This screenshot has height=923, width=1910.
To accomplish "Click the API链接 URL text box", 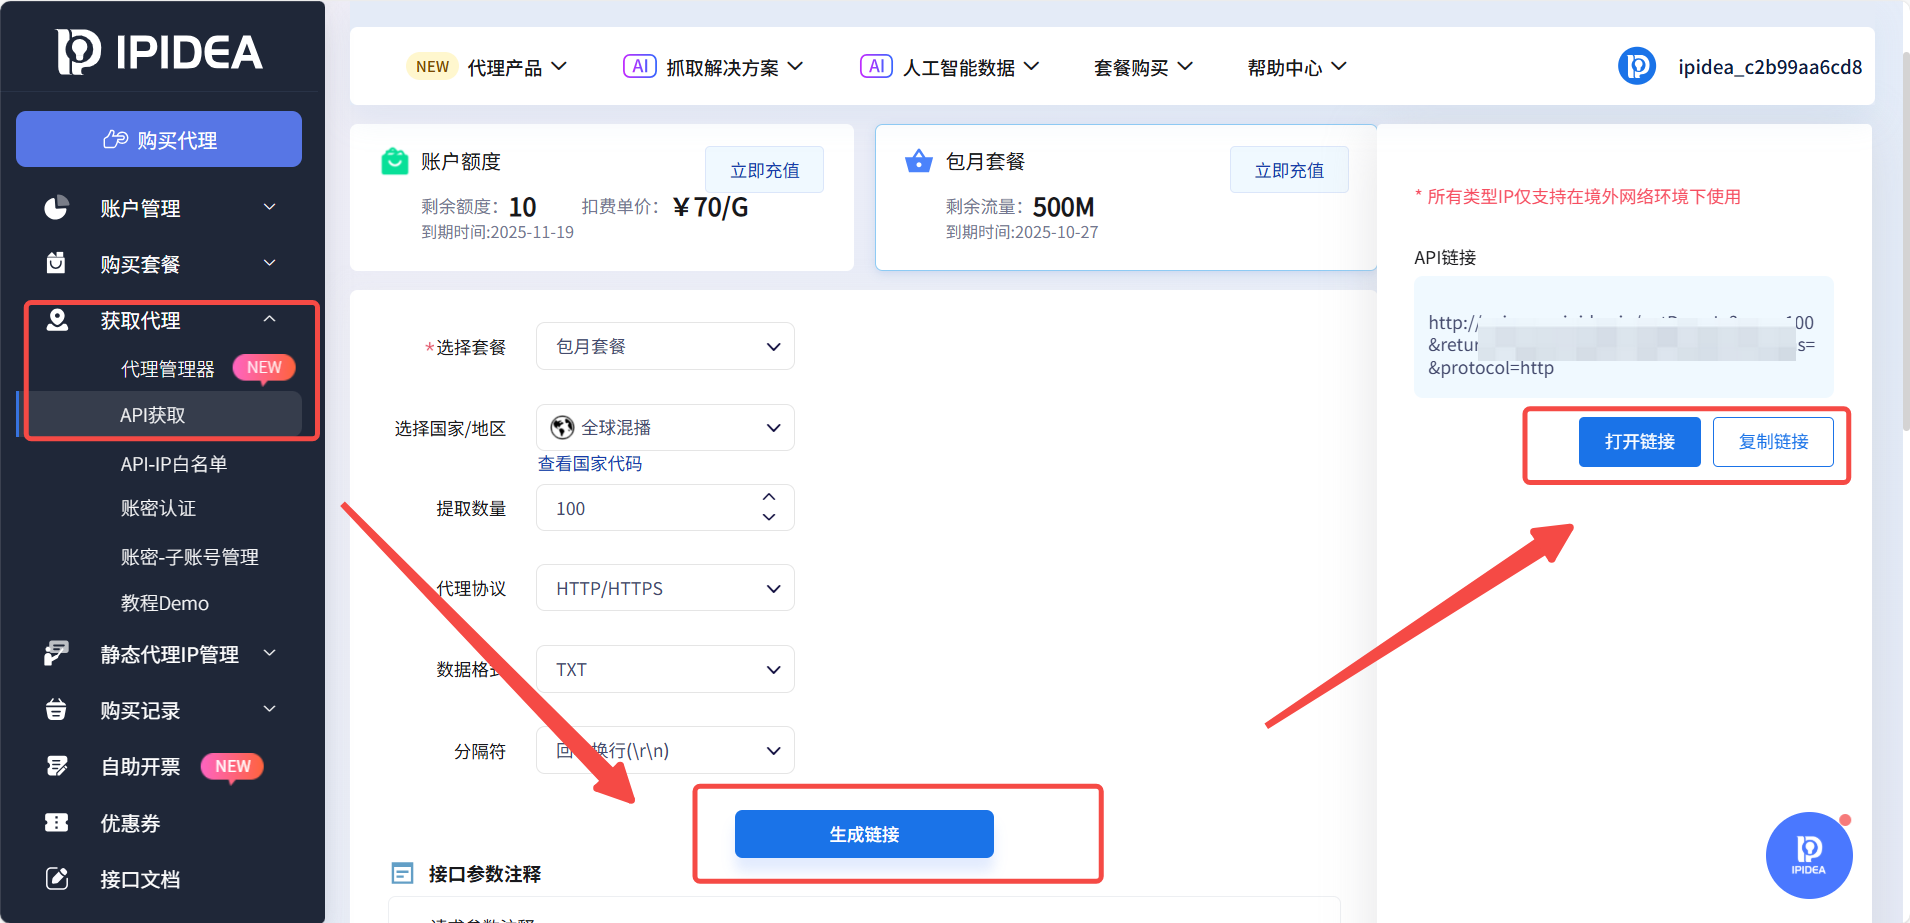I will pyautogui.click(x=1624, y=337).
